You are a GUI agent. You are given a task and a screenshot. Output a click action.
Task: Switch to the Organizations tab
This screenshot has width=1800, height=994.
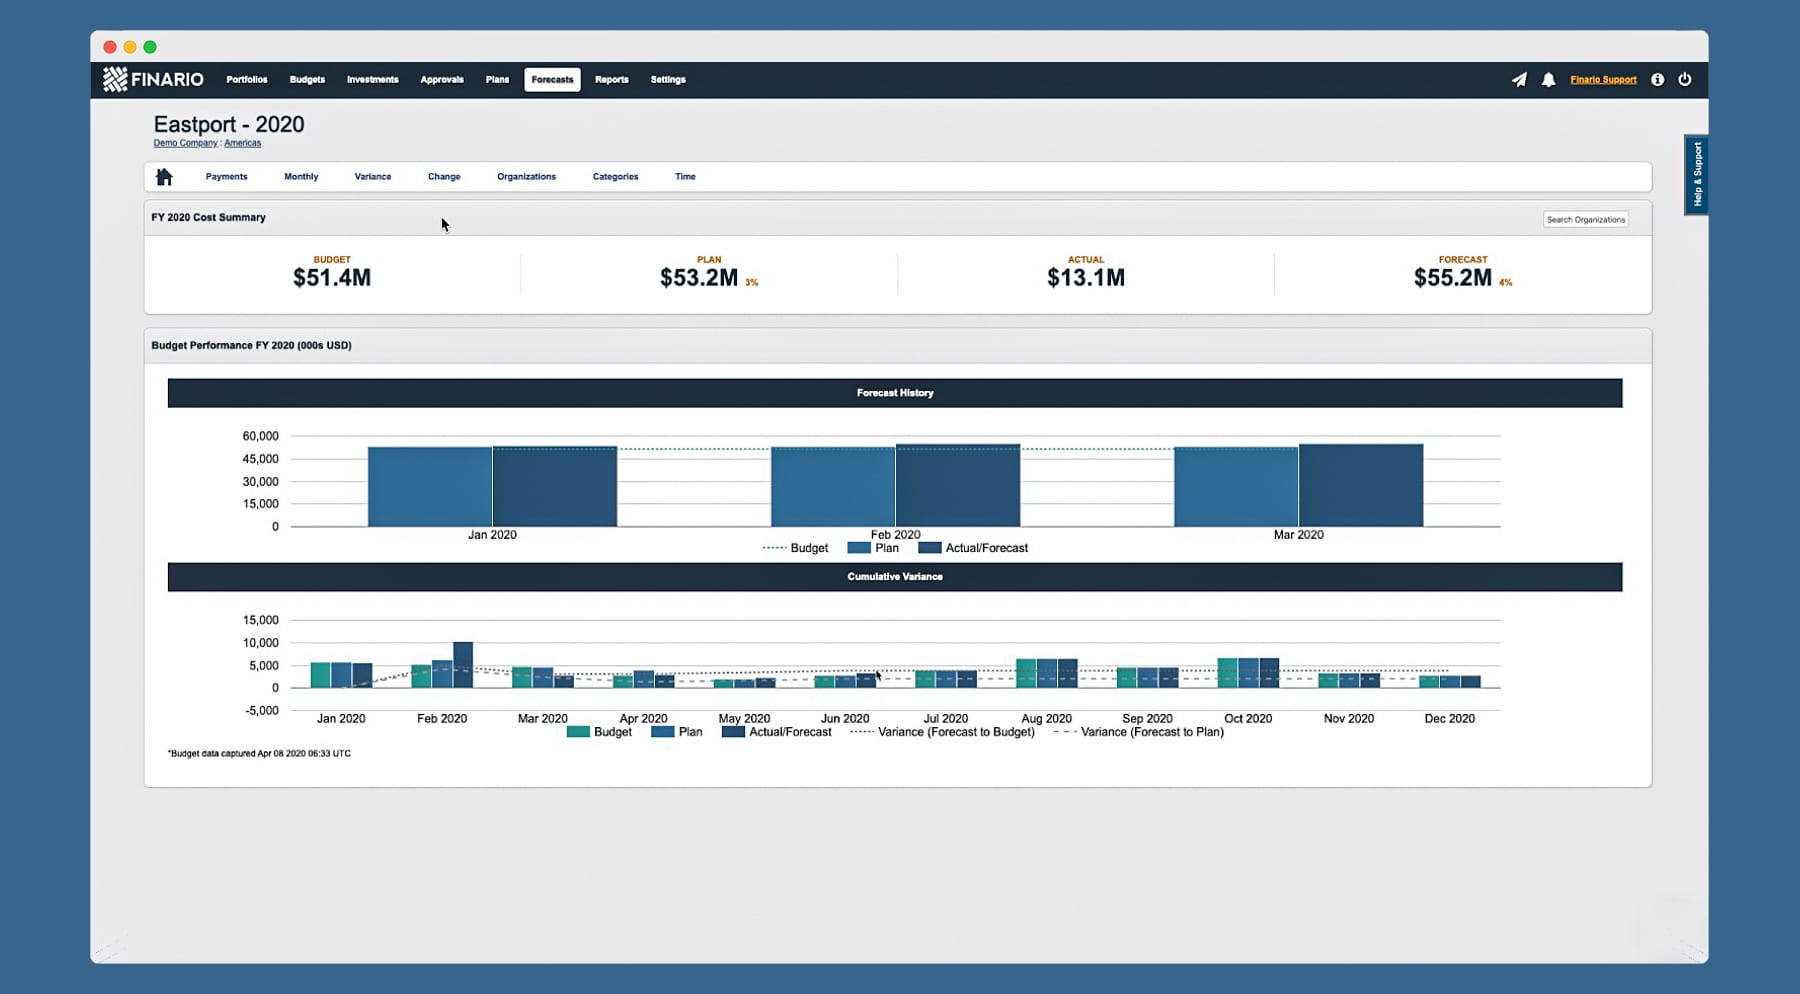[526, 177]
